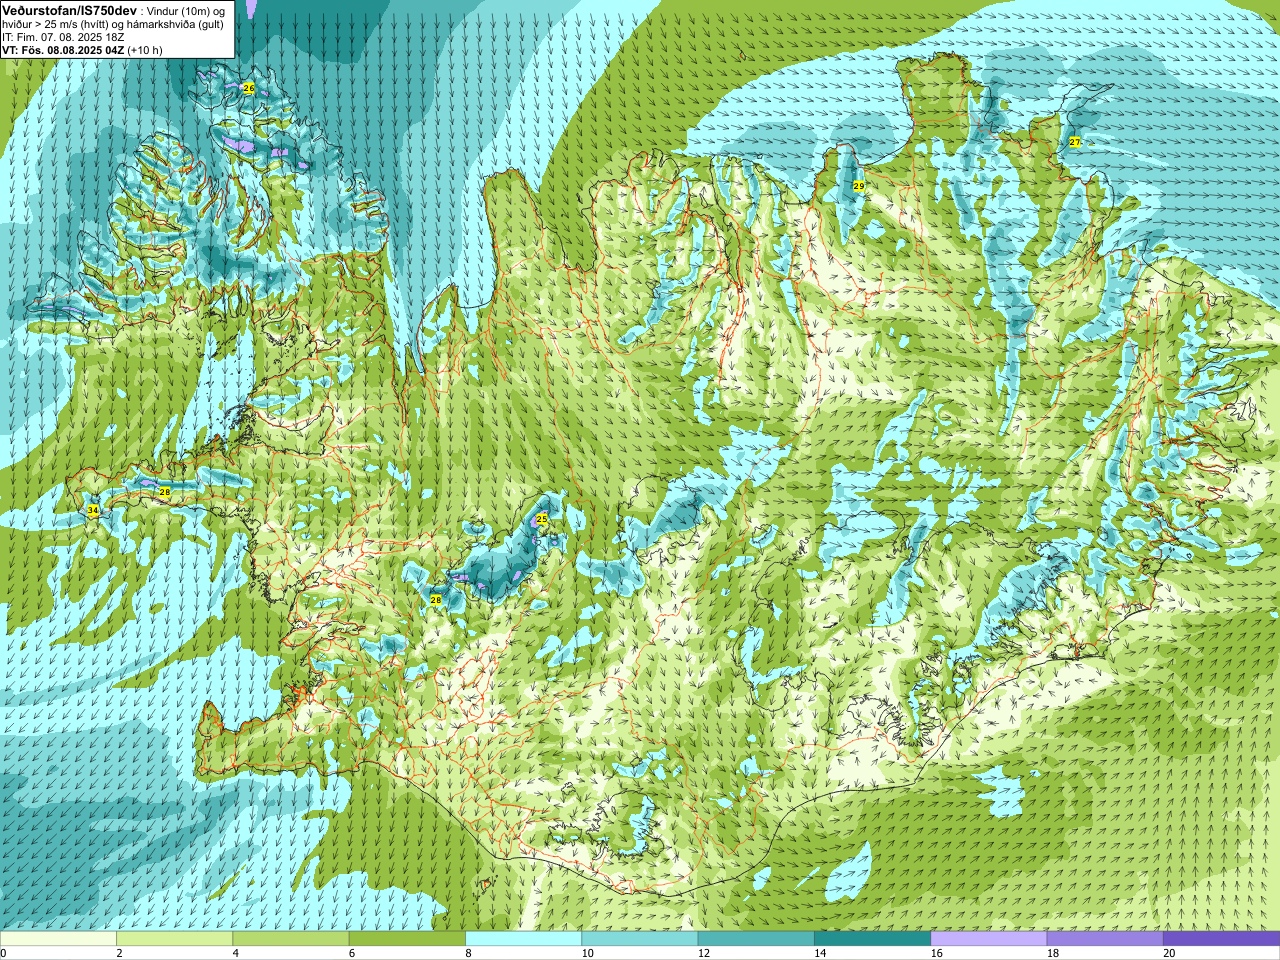Click the dark violet legend swatch above 20
Image resolution: width=1280 pixels, height=960 pixels.
coord(1221,939)
